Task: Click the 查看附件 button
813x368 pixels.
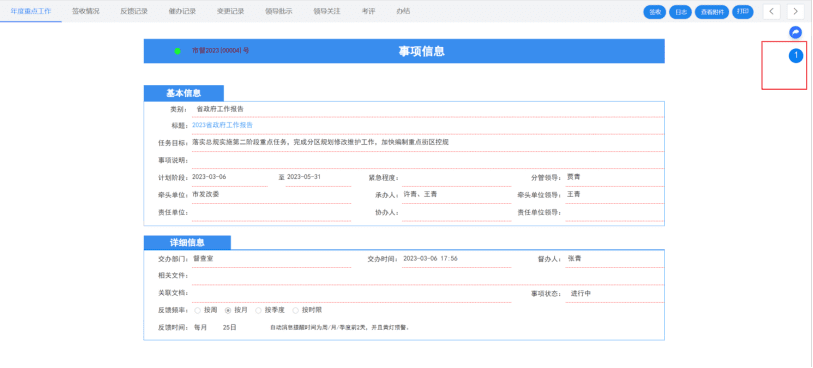Action: coord(712,12)
